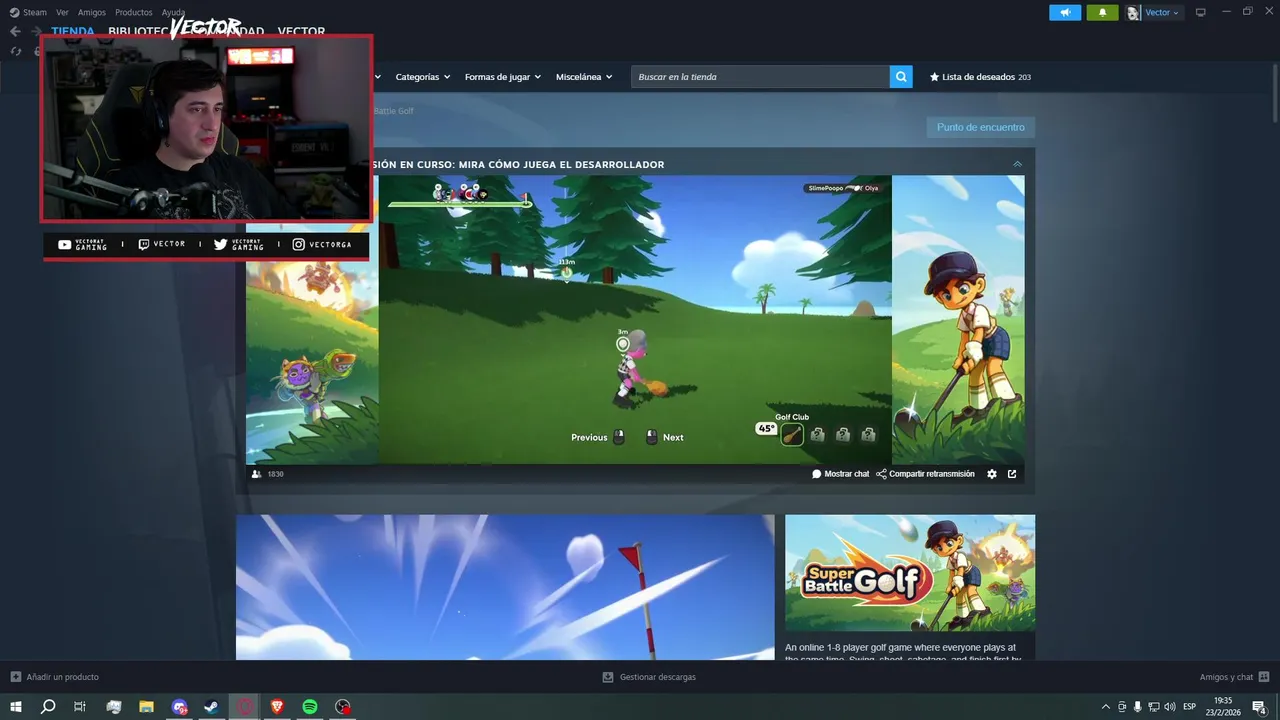Click Previous in the broadcast video
This screenshot has height=720, width=1280.
pos(597,437)
